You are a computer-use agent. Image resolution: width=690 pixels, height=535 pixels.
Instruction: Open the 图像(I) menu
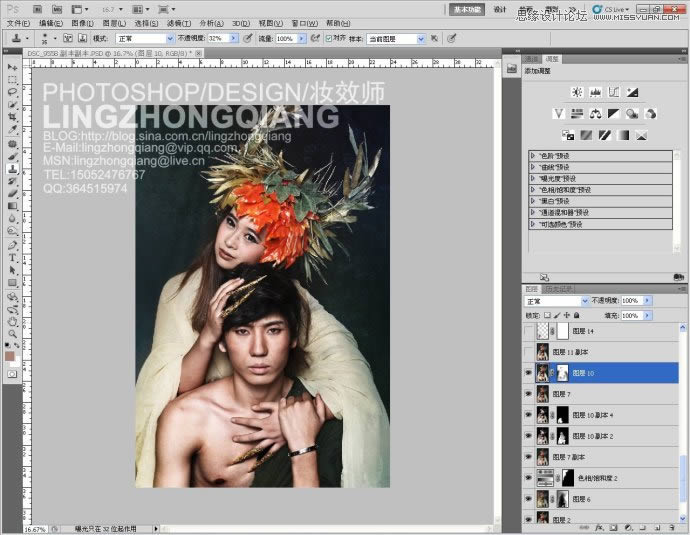(x=82, y=23)
